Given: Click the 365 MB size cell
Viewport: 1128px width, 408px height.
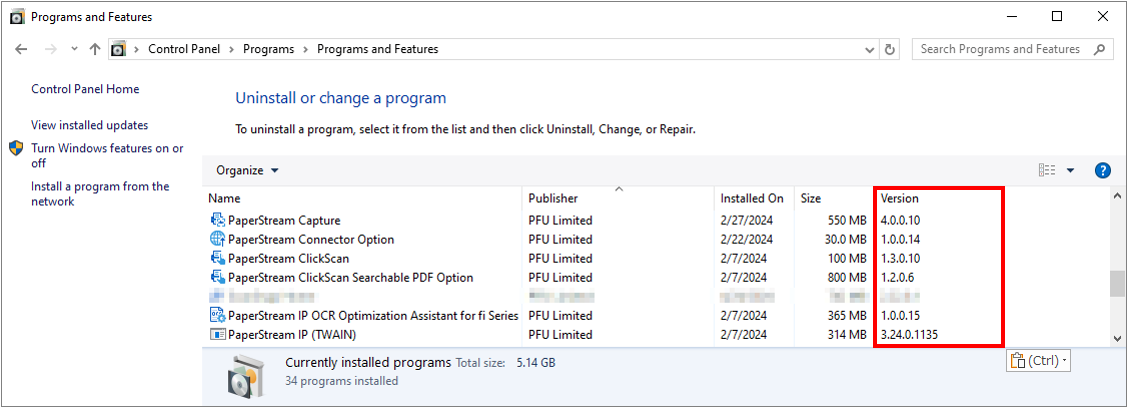Looking at the screenshot, I should [x=847, y=315].
